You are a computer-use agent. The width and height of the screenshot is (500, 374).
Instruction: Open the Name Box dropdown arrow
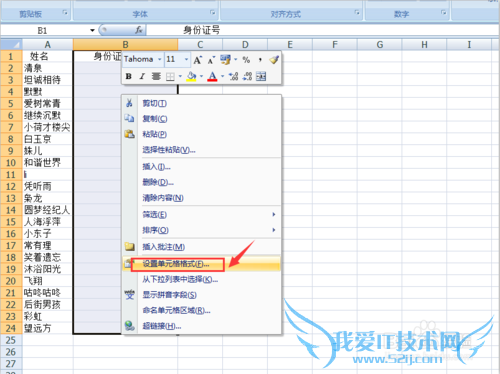point(92,30)
